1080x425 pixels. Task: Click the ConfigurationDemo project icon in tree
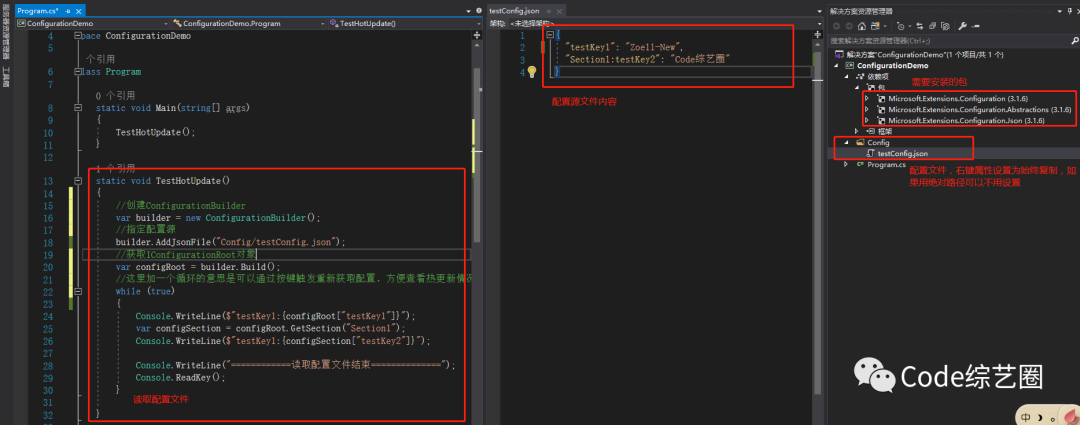(x=850, y=65)
